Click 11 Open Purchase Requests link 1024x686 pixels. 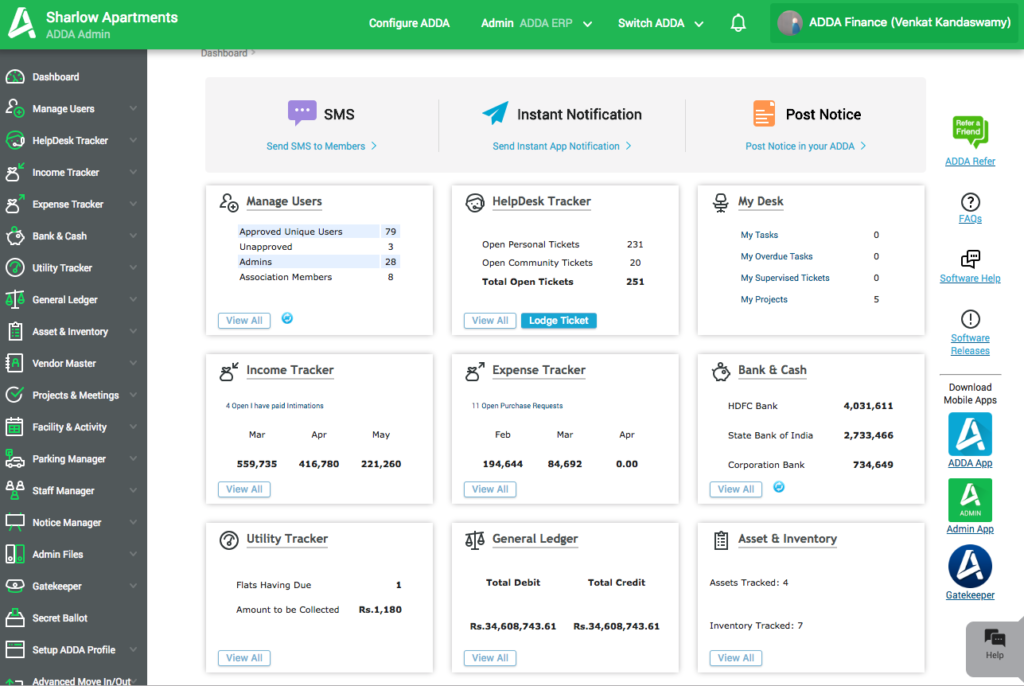point(517,406)
